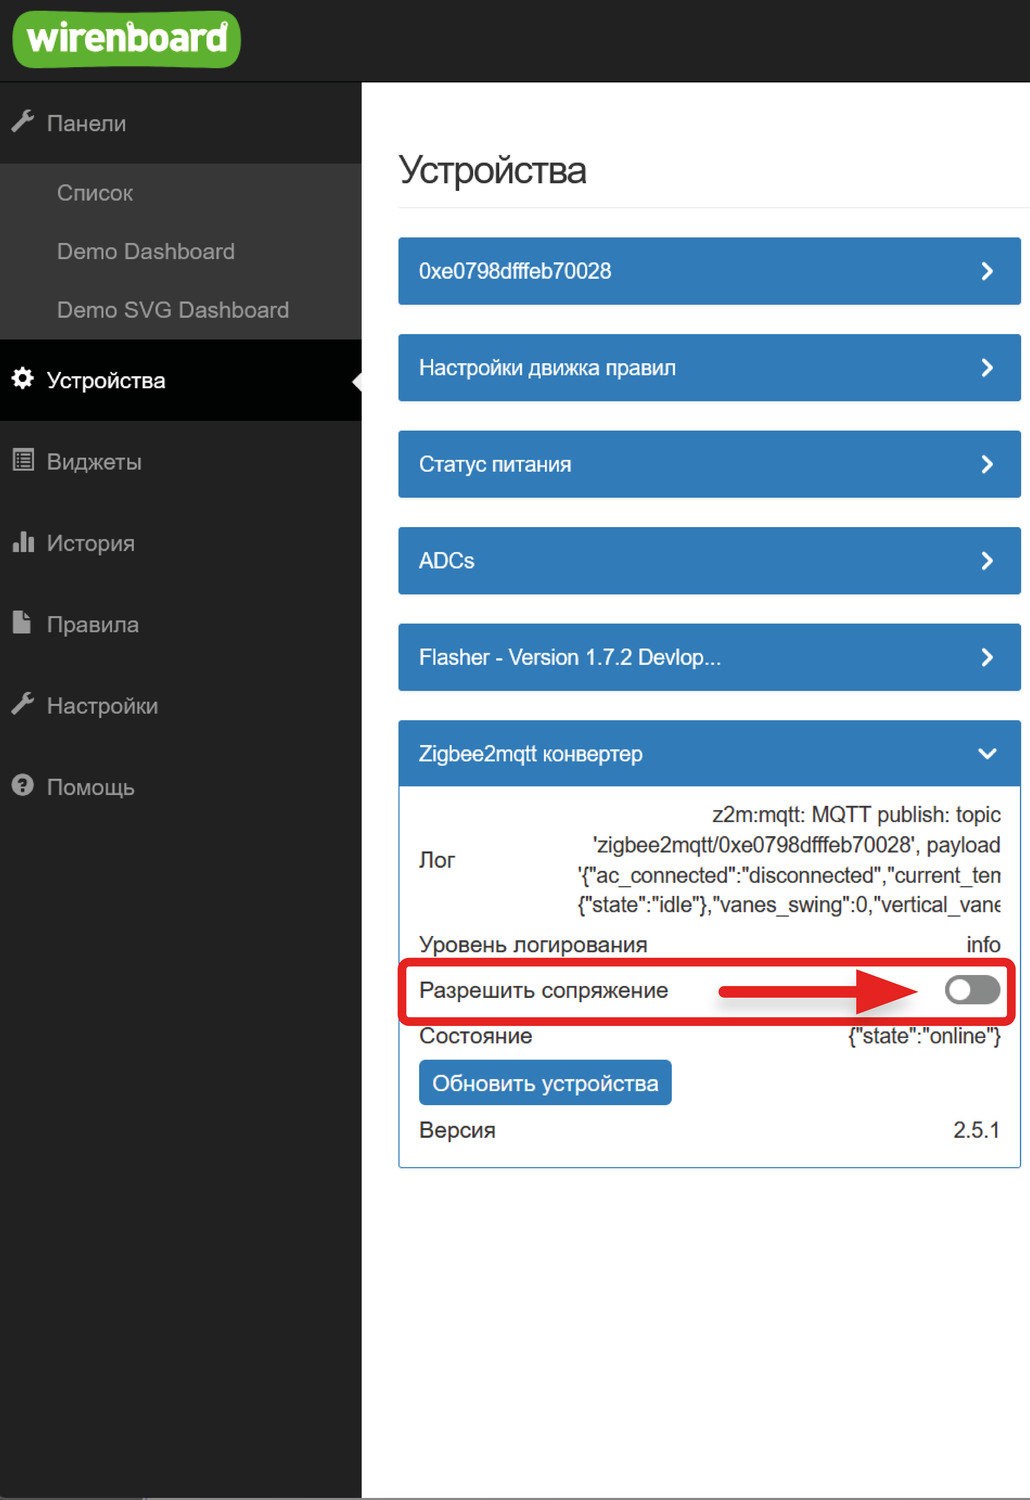Open the Список panel list item
Screen dimensions: 1030x1500
[95, 193]
